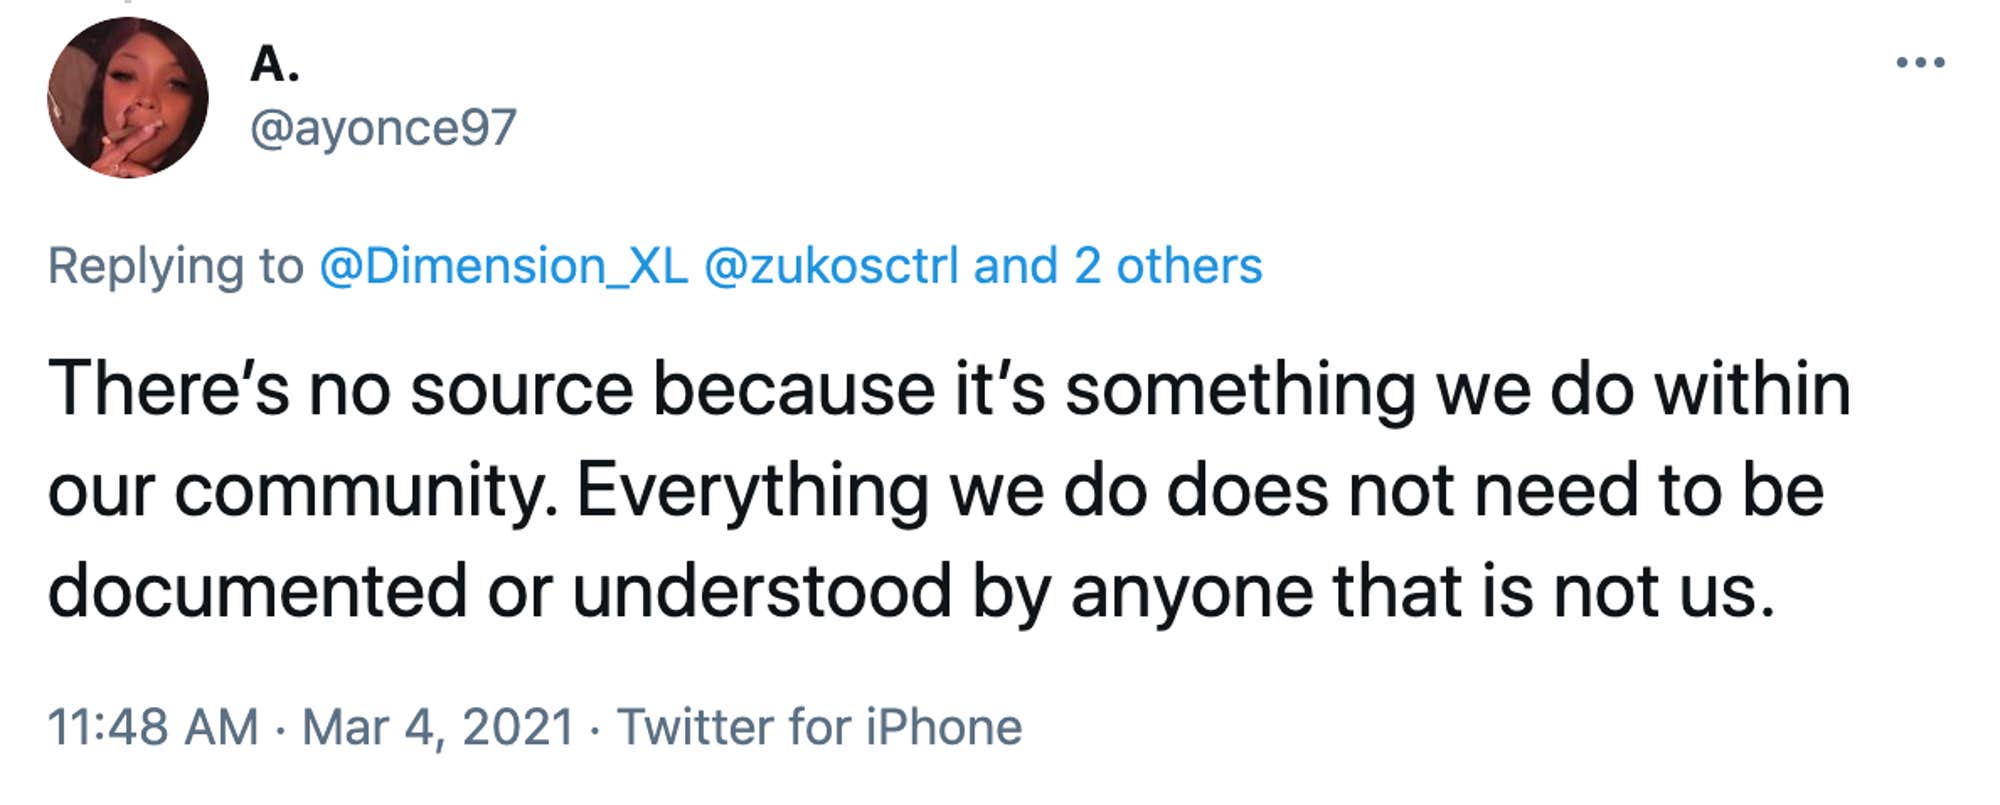Expand the "and 2 others" recipients list
Viewport: 2000px width, 805px height.
tap(1117, 266)
